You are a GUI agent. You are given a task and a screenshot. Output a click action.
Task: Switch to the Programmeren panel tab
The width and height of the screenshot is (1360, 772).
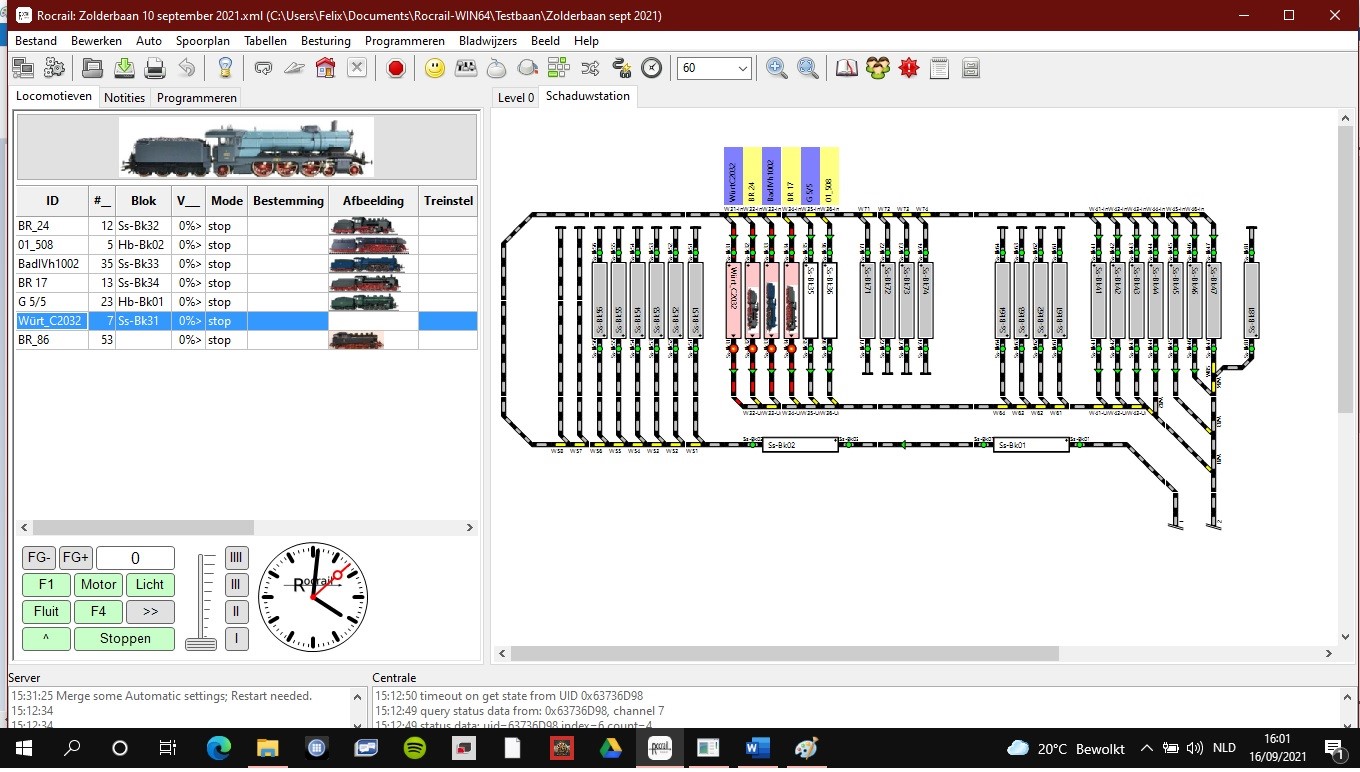click(x=197, y=97)
